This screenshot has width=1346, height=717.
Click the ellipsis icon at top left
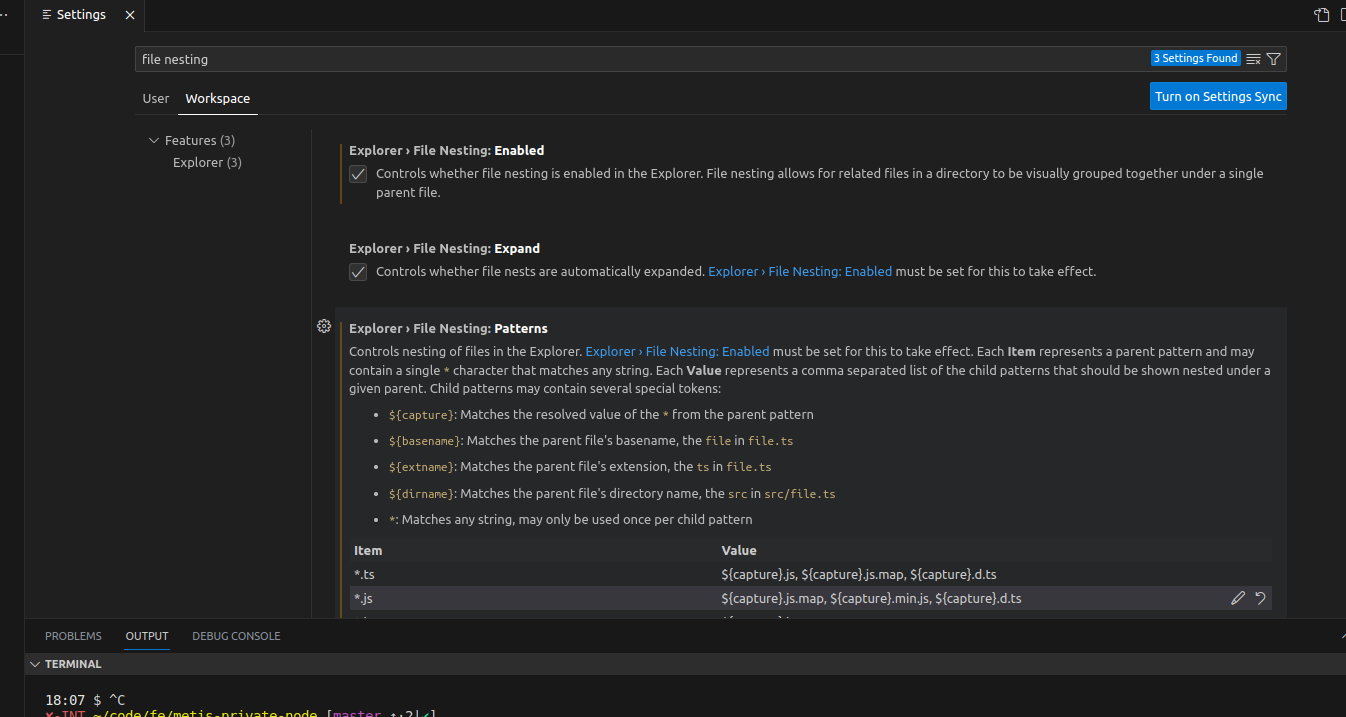pos(5,15)
